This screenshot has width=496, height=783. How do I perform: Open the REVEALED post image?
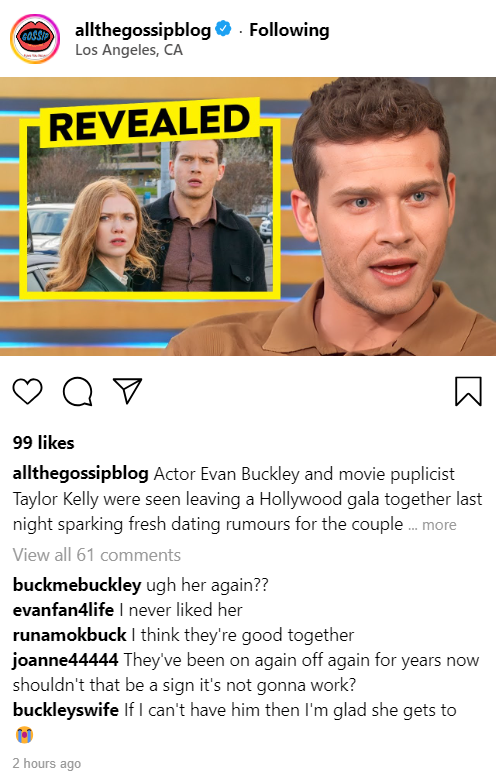coord(248,216)
